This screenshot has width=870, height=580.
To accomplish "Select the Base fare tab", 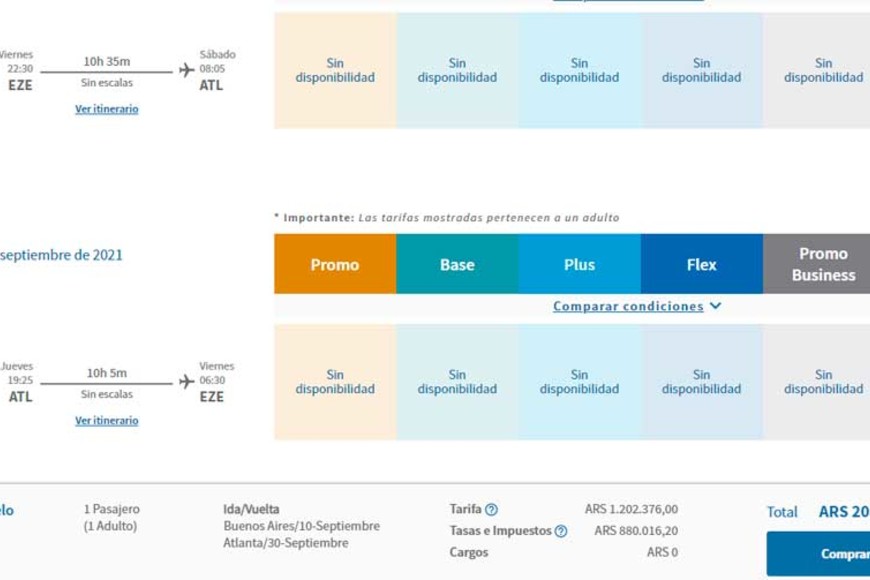I will [457, 265].
